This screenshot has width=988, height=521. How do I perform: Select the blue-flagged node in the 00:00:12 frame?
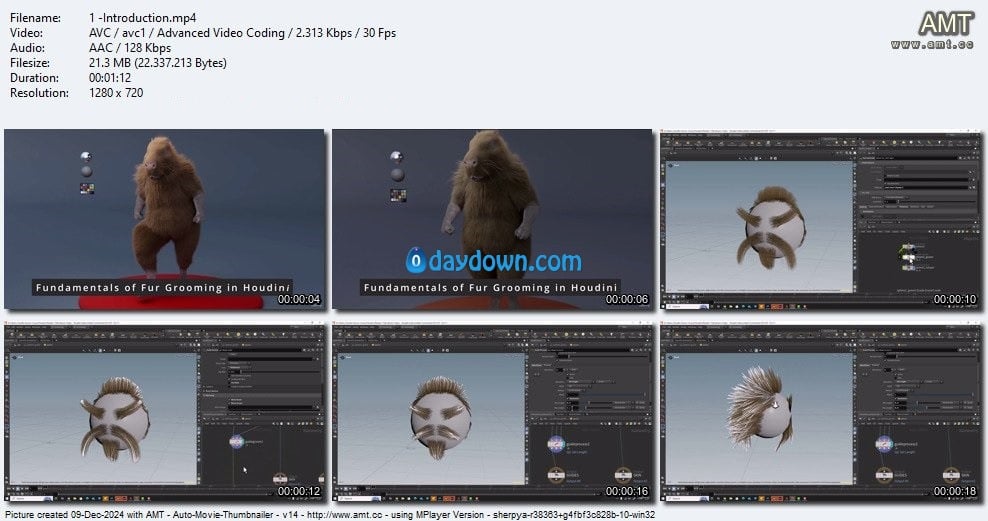pos(236,442)
